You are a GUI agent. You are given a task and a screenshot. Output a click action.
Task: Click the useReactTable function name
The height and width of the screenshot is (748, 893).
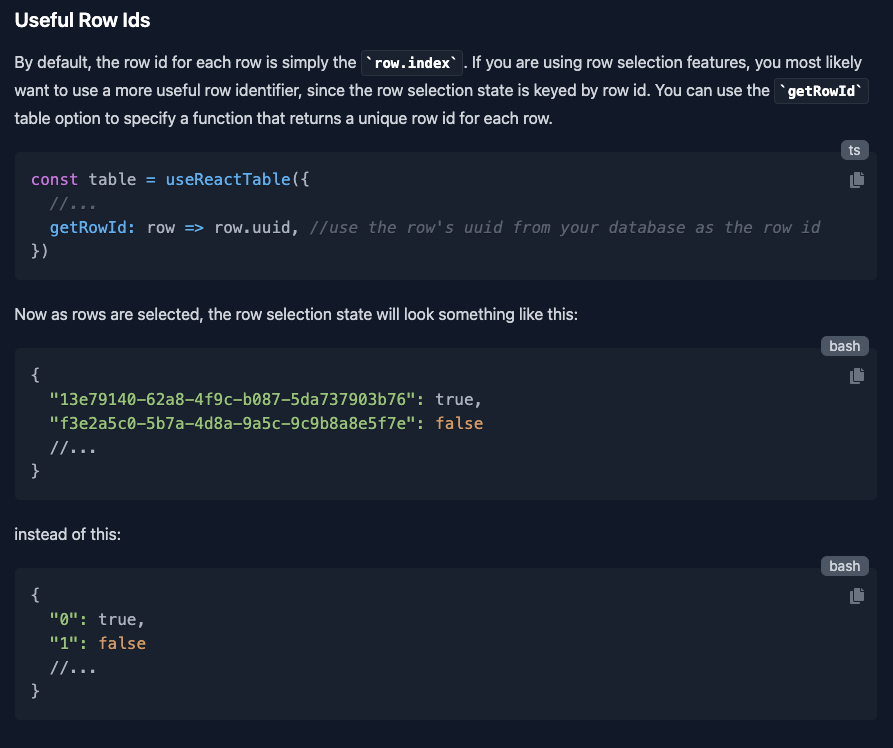[228, 179]
